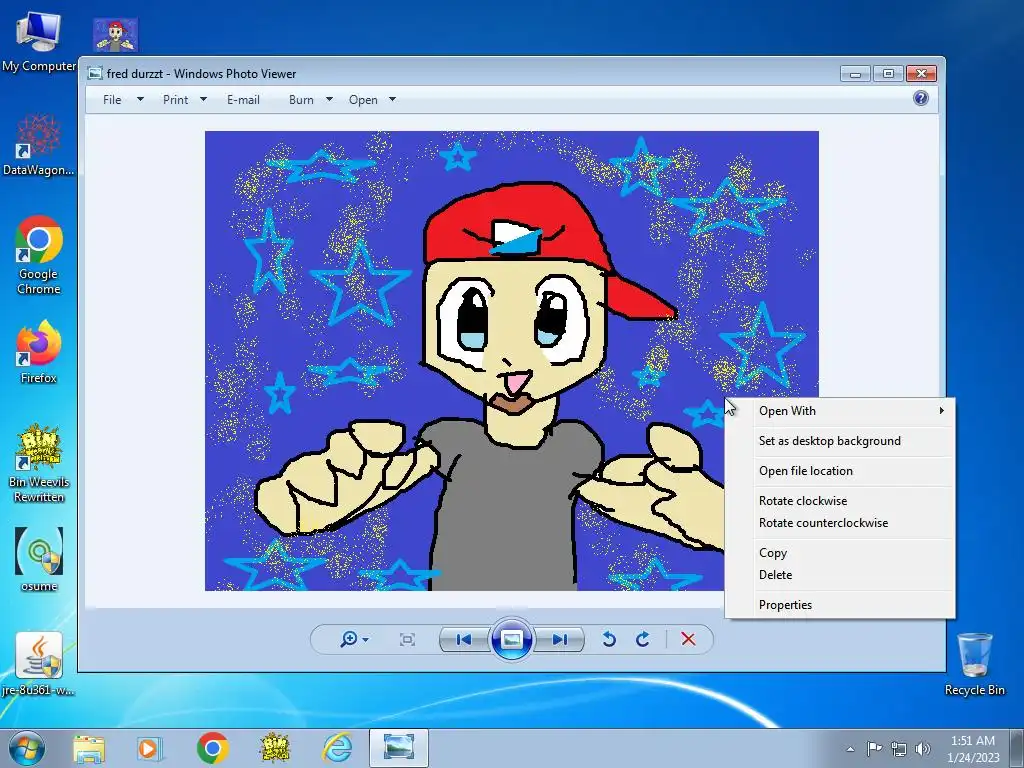This screenshot has height=768, width=1024.
Task: Choose Copy from context menu
Action: [x=840, y=553]
